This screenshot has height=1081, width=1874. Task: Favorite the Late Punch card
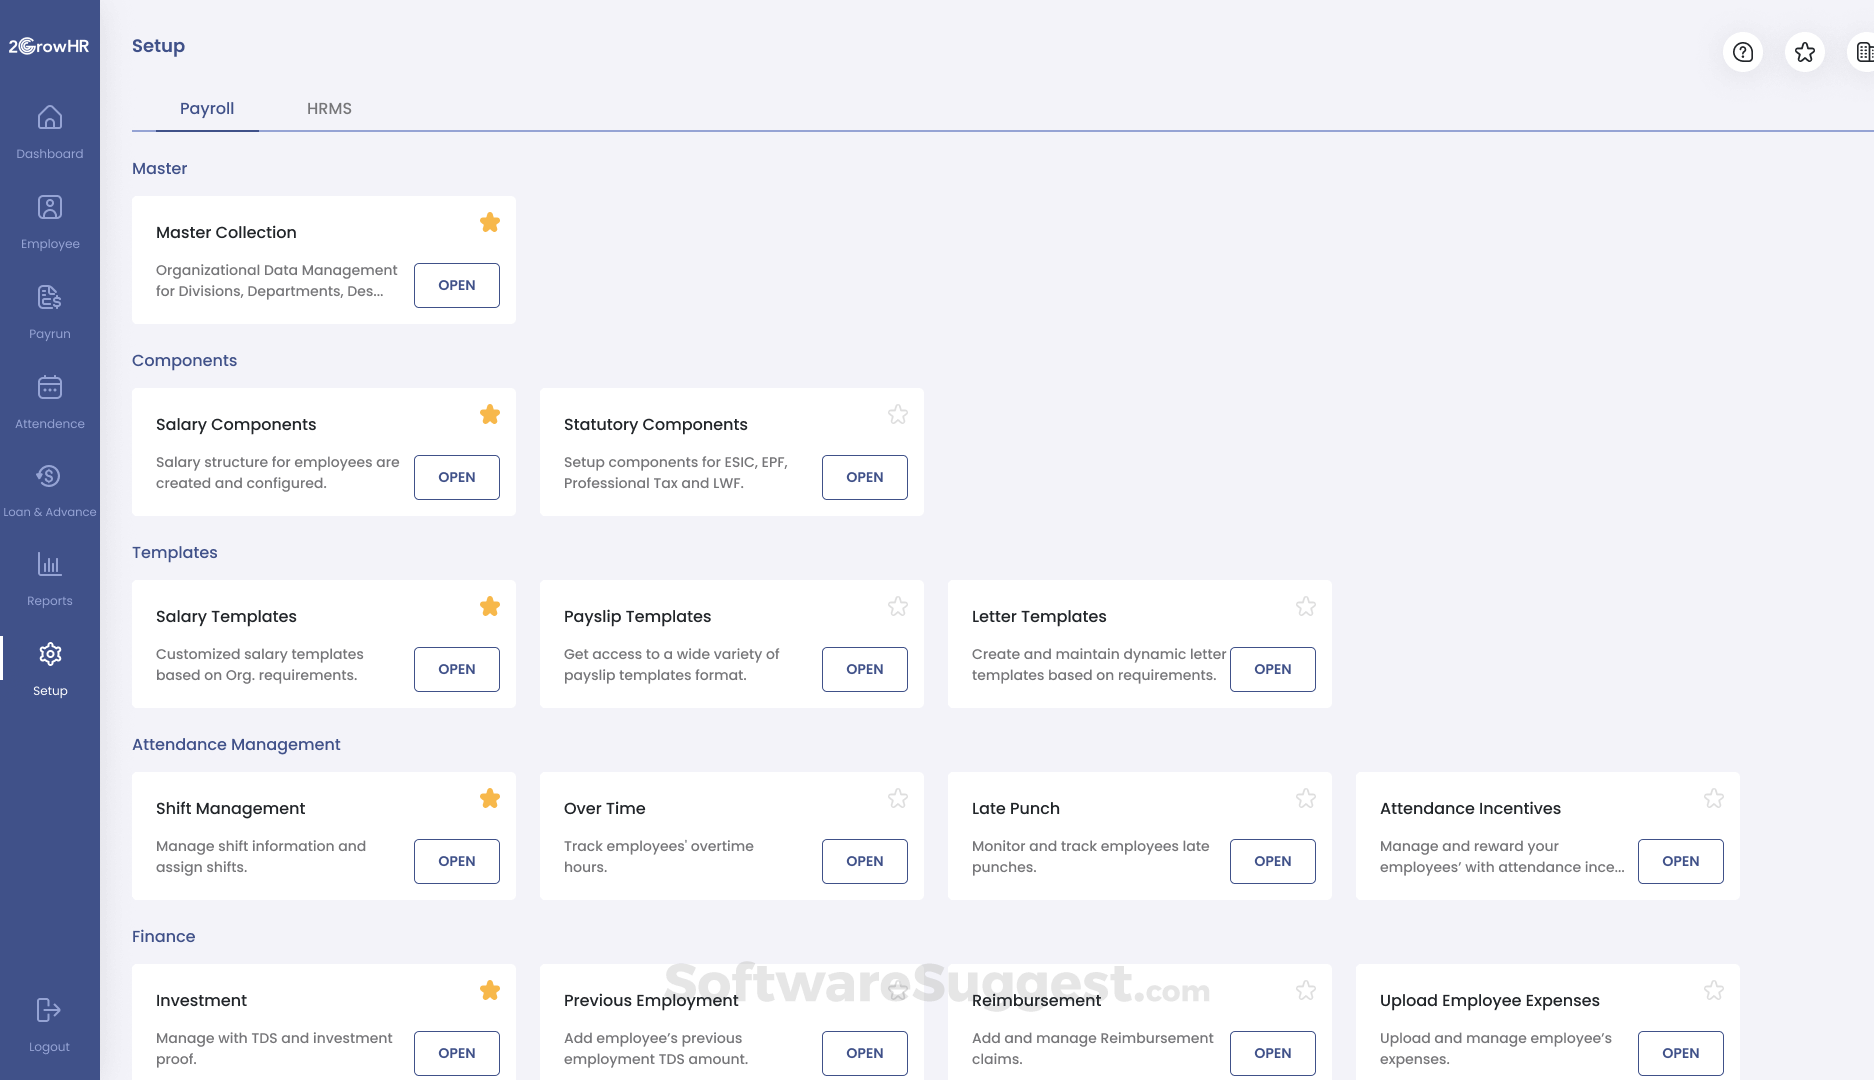[x=1305, y=798]
